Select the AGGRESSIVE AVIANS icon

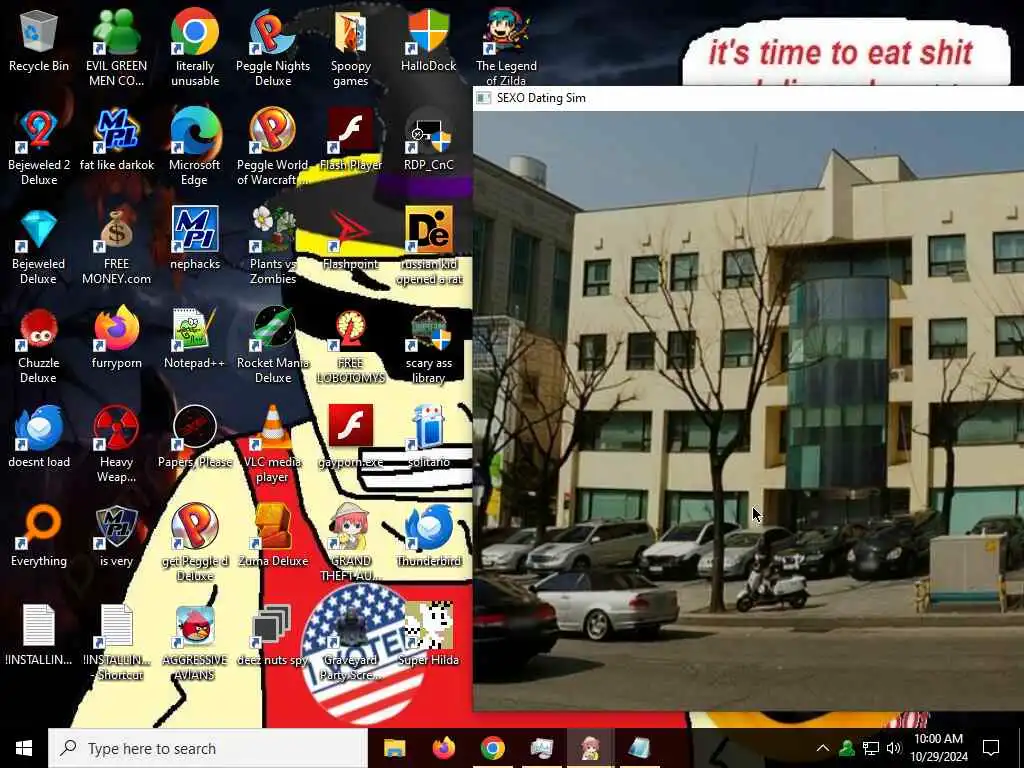tap(195, 643)
